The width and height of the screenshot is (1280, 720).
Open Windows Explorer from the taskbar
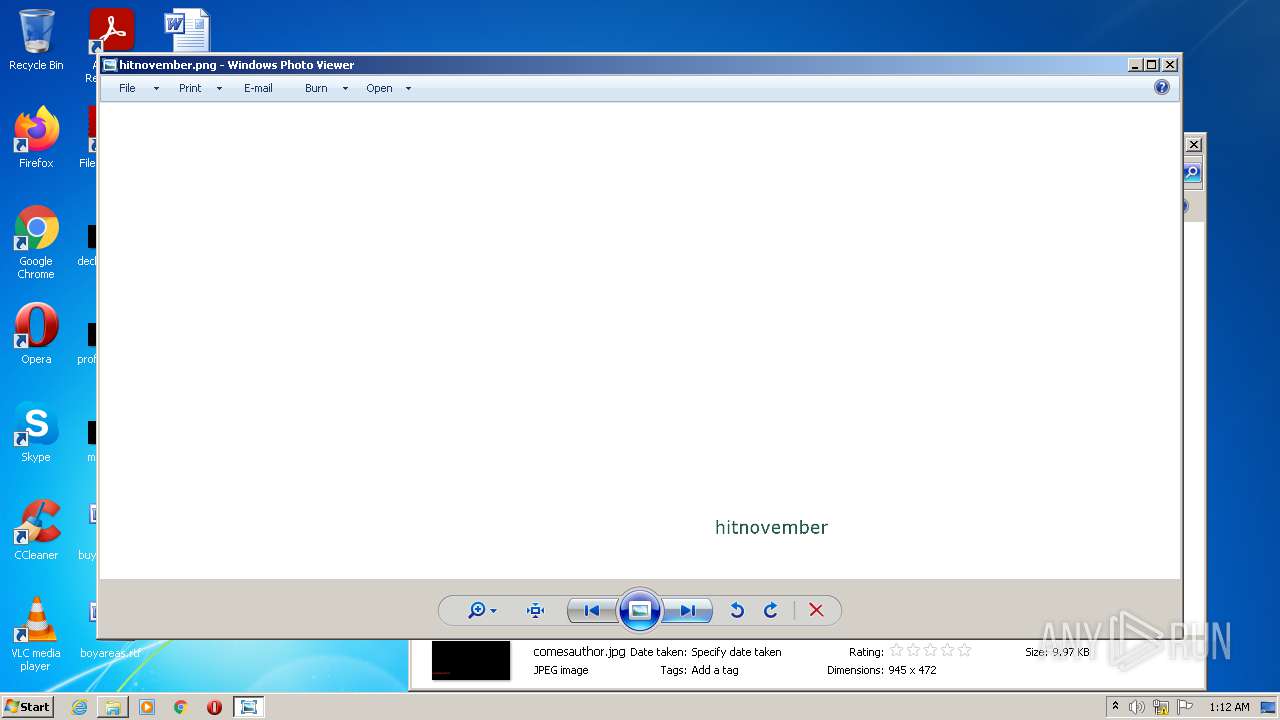(x=113, y=707)
